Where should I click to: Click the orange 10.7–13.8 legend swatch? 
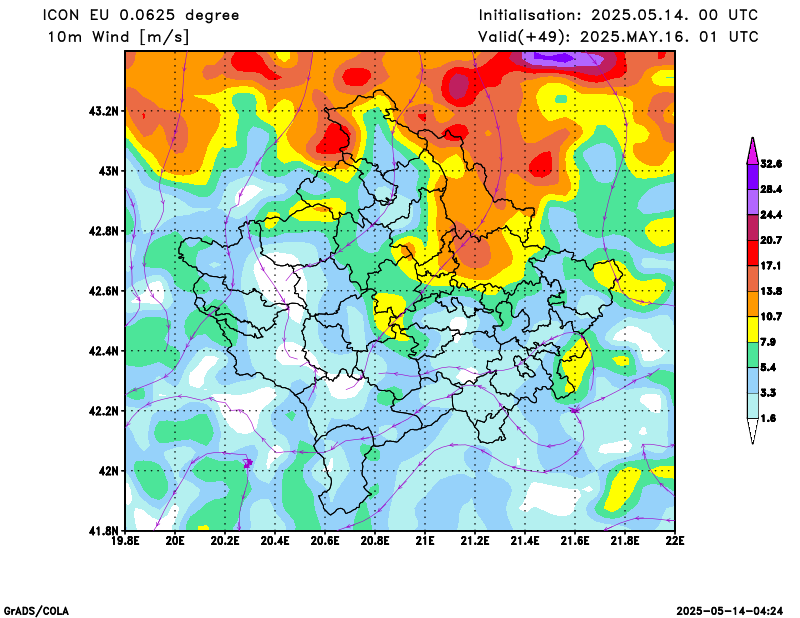(x=753, y=304)
